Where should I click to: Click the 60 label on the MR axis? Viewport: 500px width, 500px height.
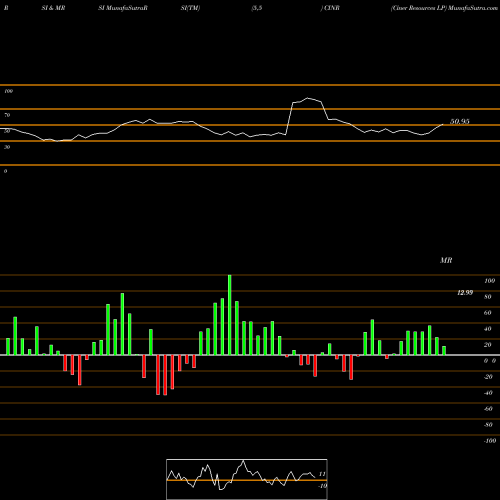tap(488, 313)
